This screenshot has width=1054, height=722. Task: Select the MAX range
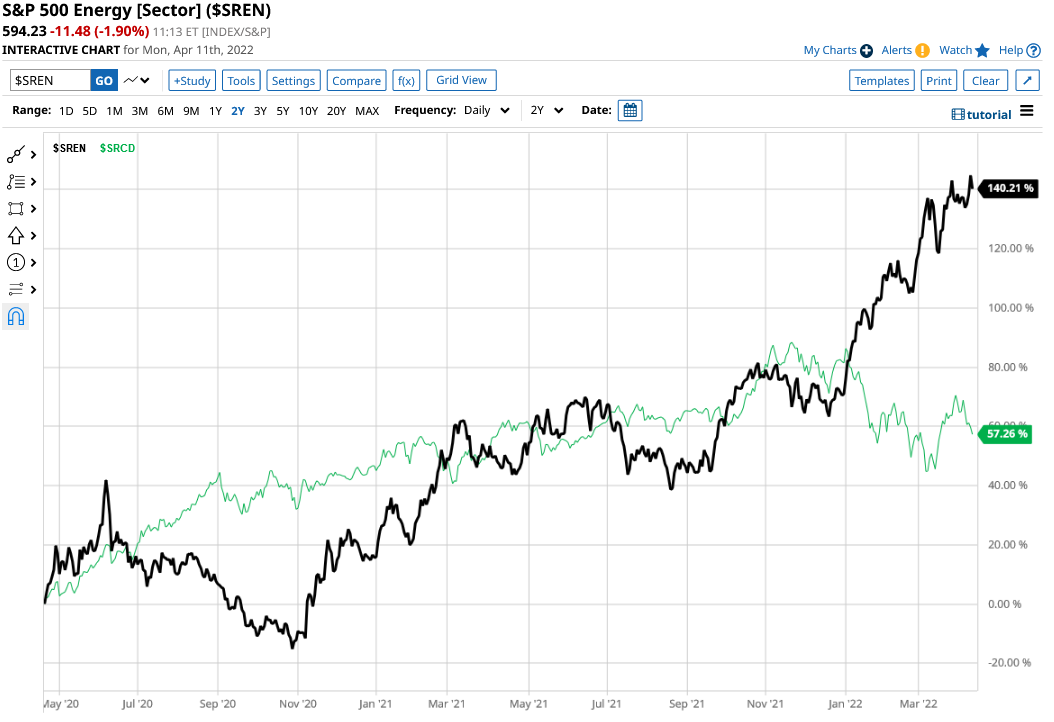click(367, 111)
